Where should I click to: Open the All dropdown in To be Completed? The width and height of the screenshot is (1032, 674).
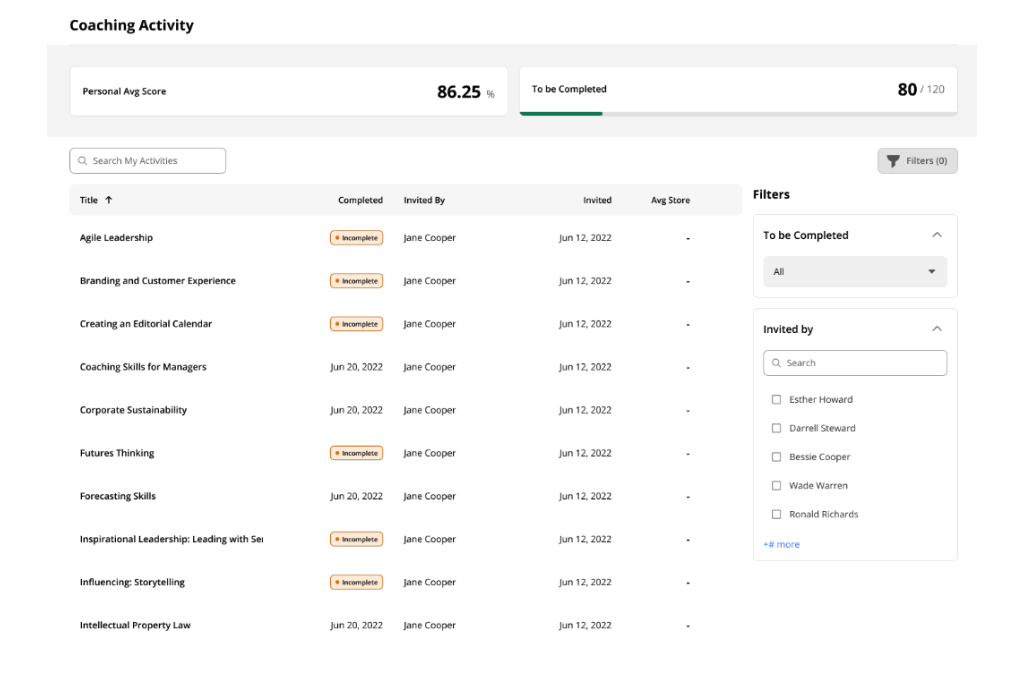coord(854,271)
